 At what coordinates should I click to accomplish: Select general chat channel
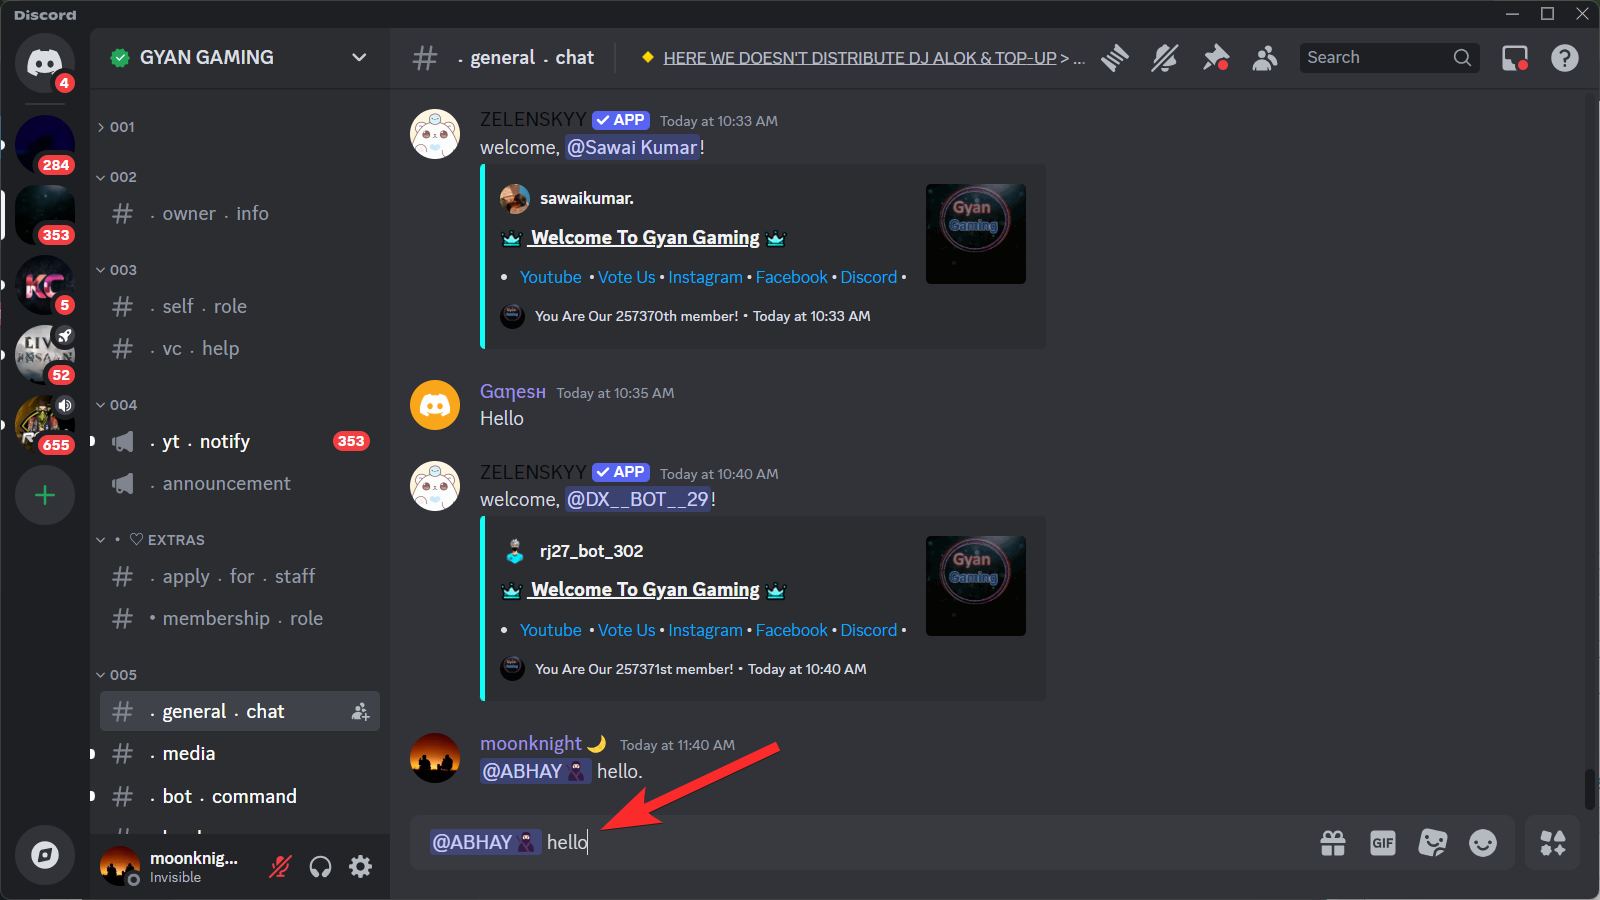coord(240,712)
